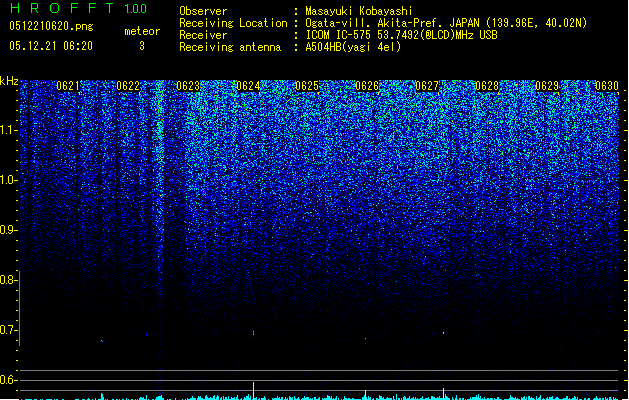
Task: Click the meteor echo dot near 0627
Action: coord(443,333)
